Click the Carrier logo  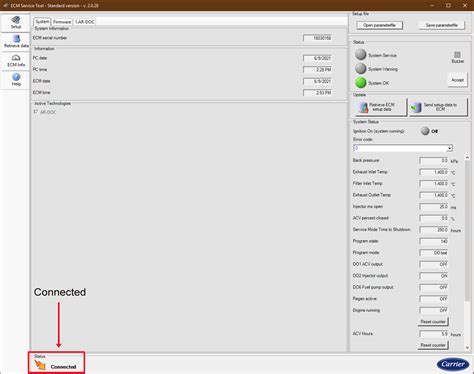coord(453,364)
